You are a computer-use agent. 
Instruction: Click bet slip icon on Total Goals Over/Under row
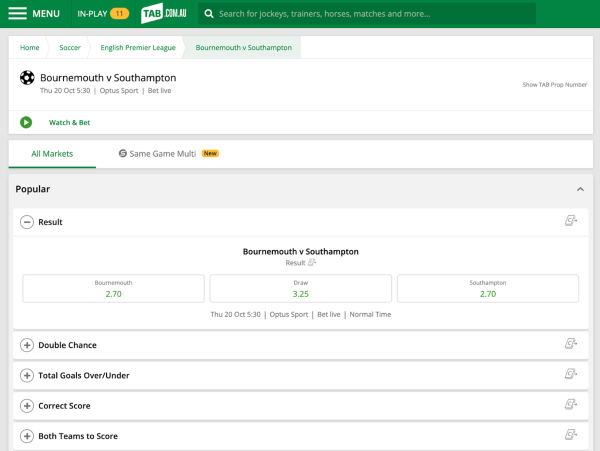pyautogui.click(x=571, y=374)
